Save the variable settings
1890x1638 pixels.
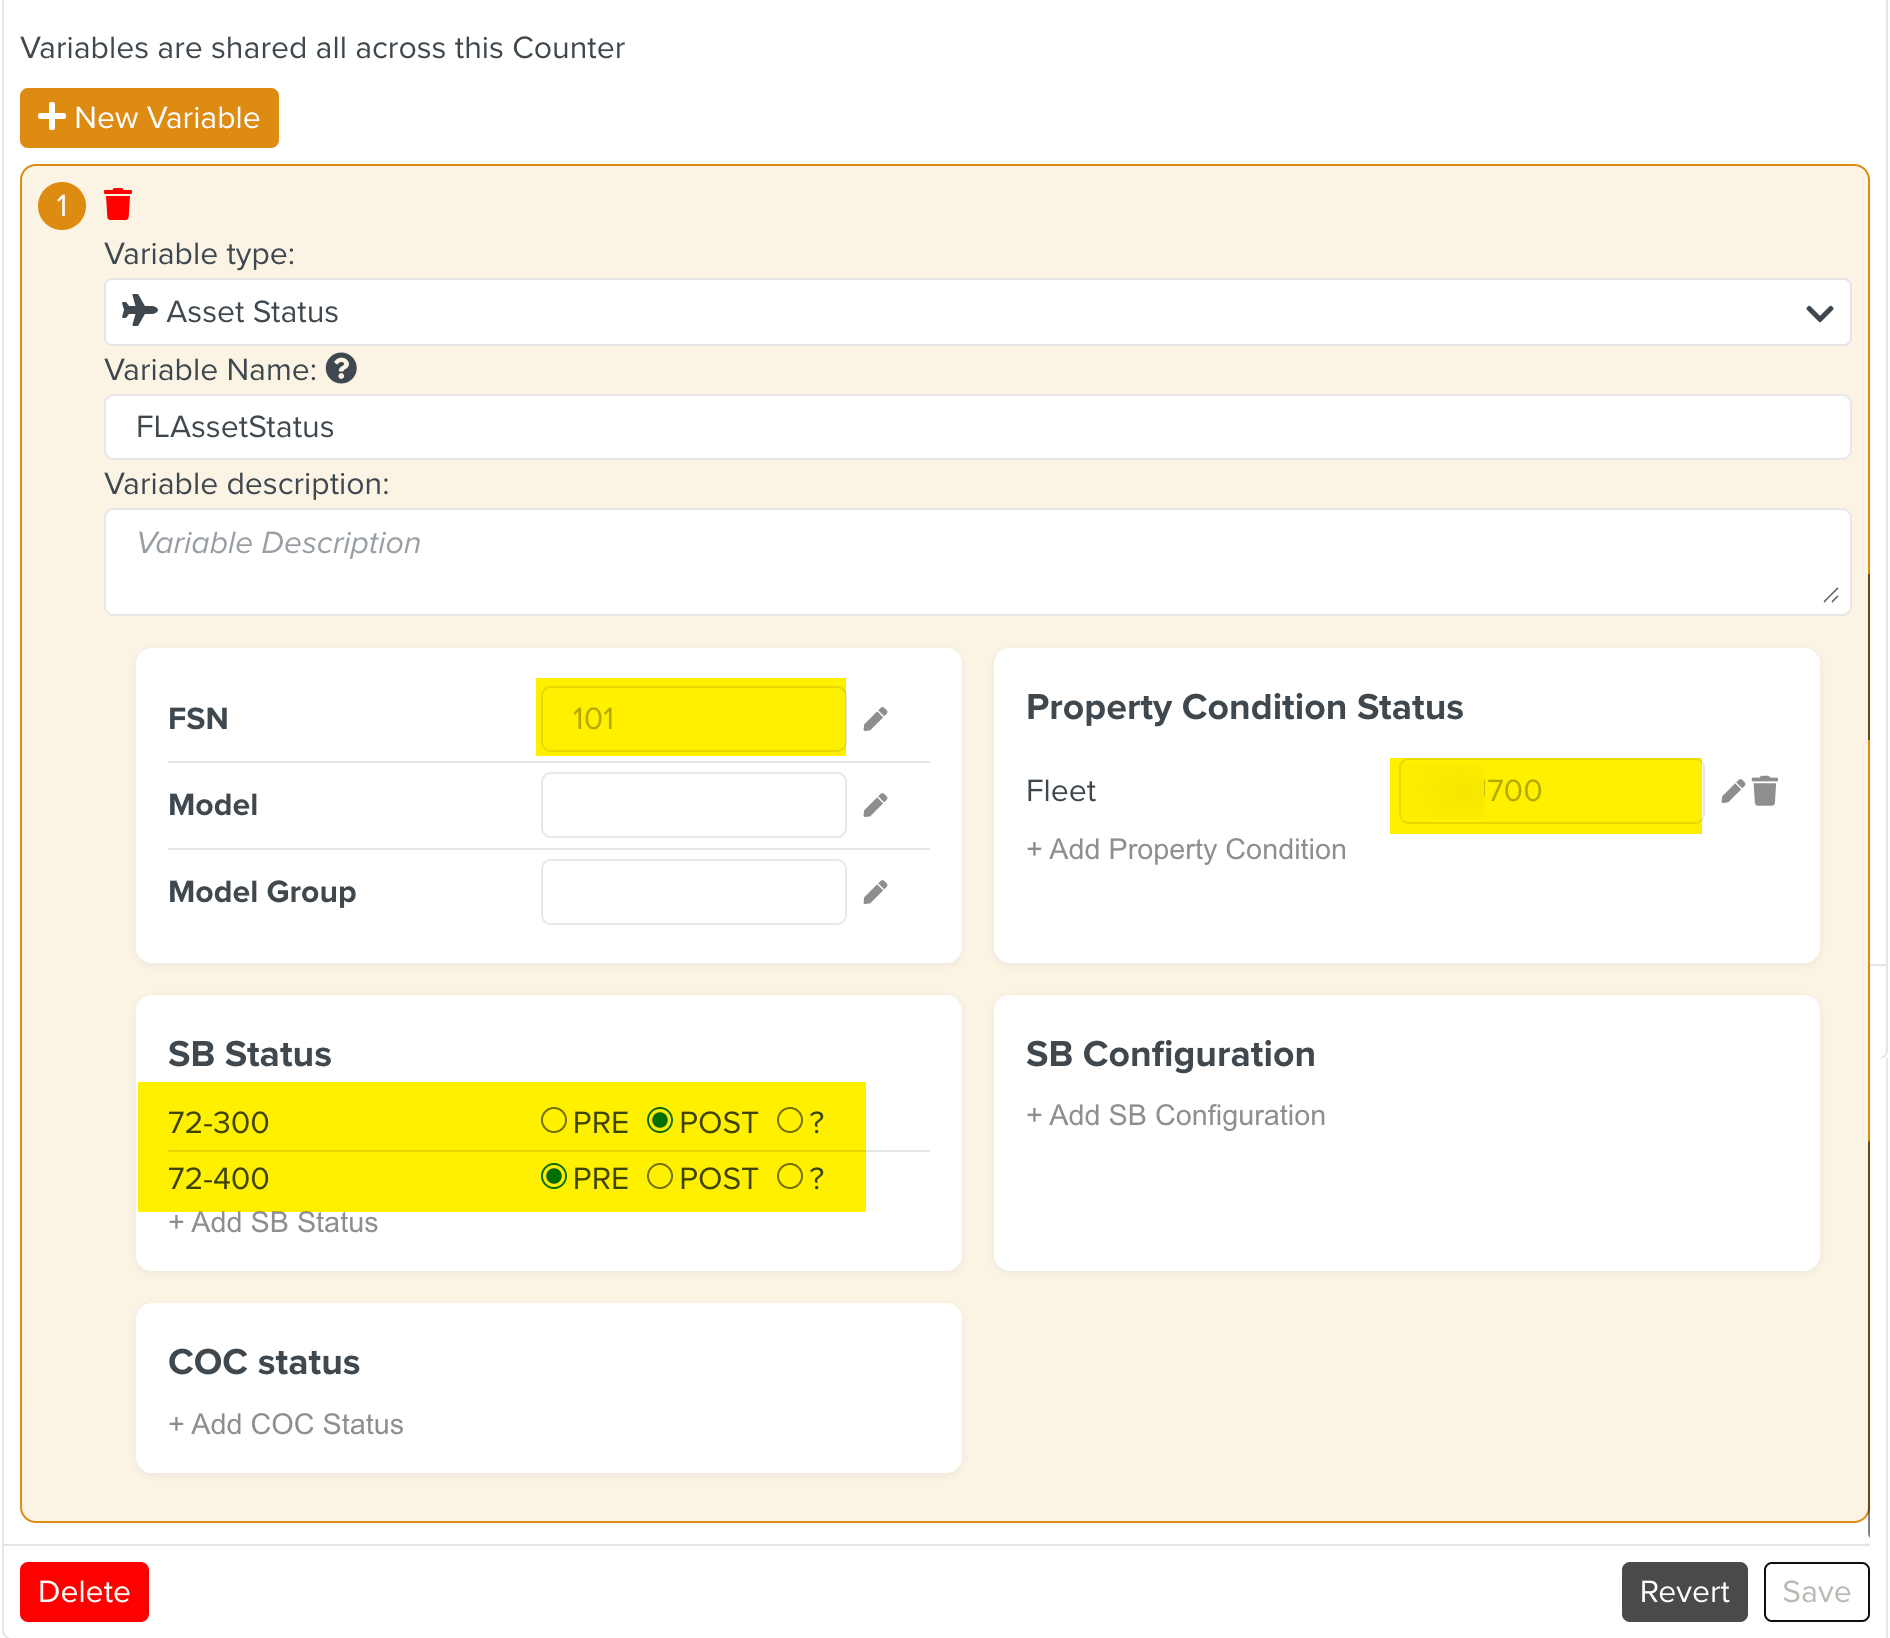pos(1816,1591)
